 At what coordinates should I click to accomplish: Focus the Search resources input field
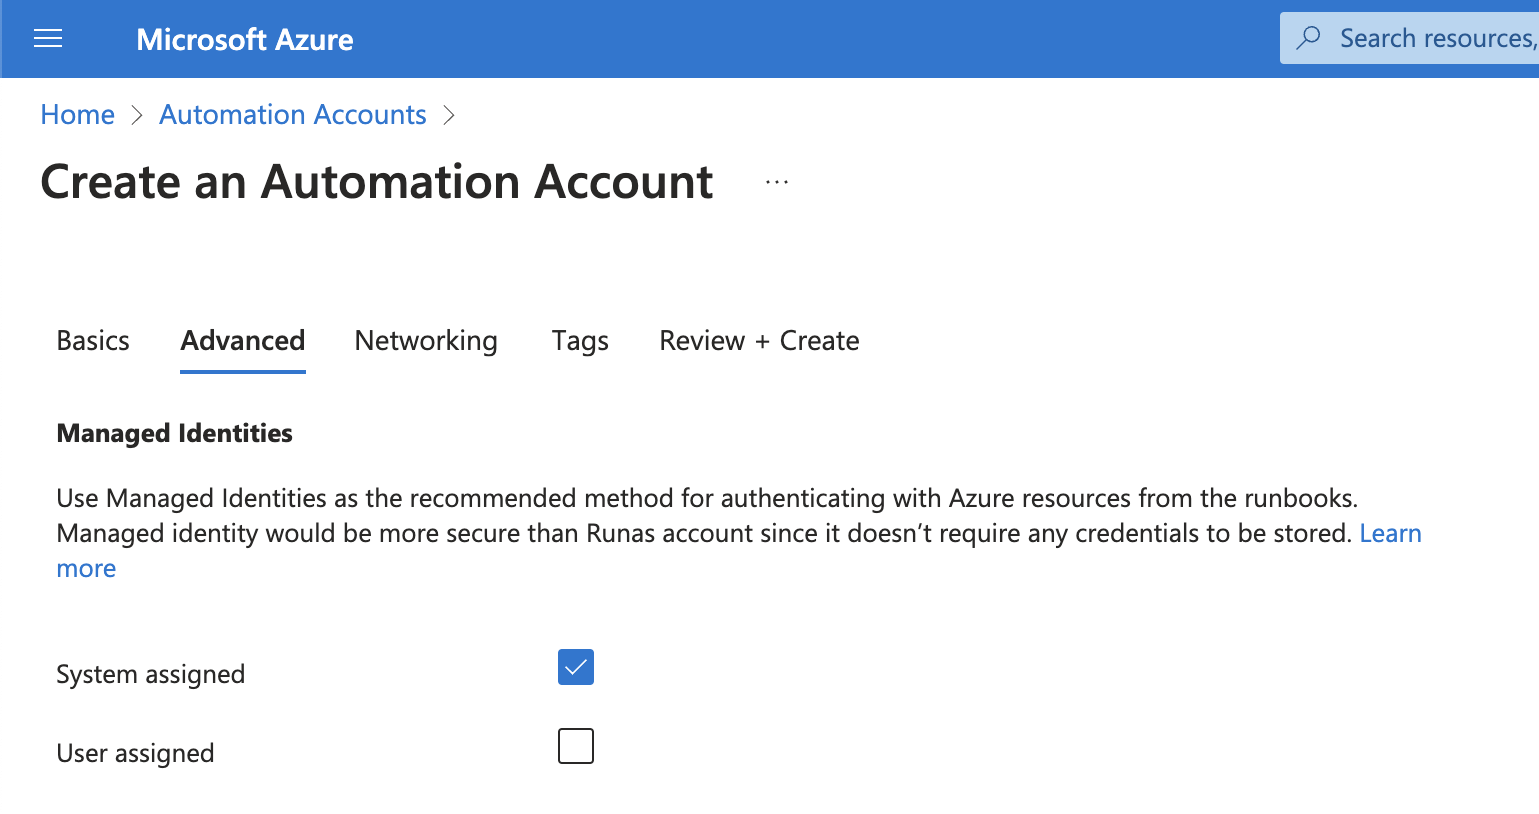(1410, 38)
